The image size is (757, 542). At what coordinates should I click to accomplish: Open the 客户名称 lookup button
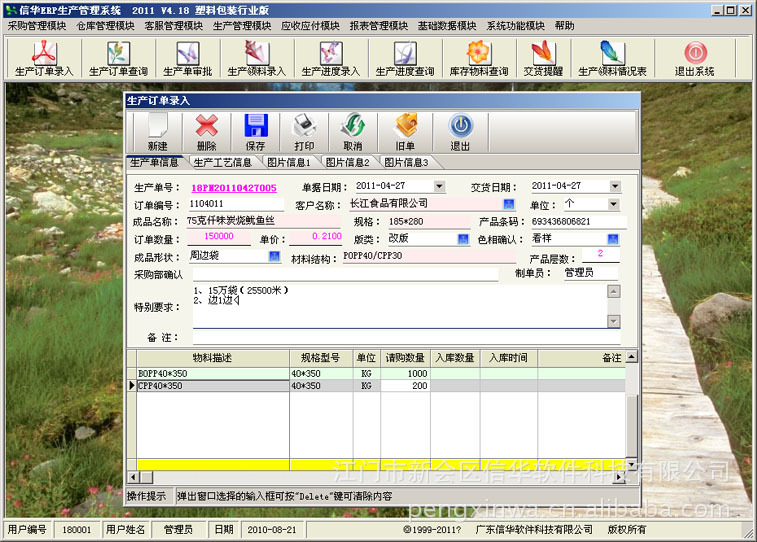click(x=509, y=204)
